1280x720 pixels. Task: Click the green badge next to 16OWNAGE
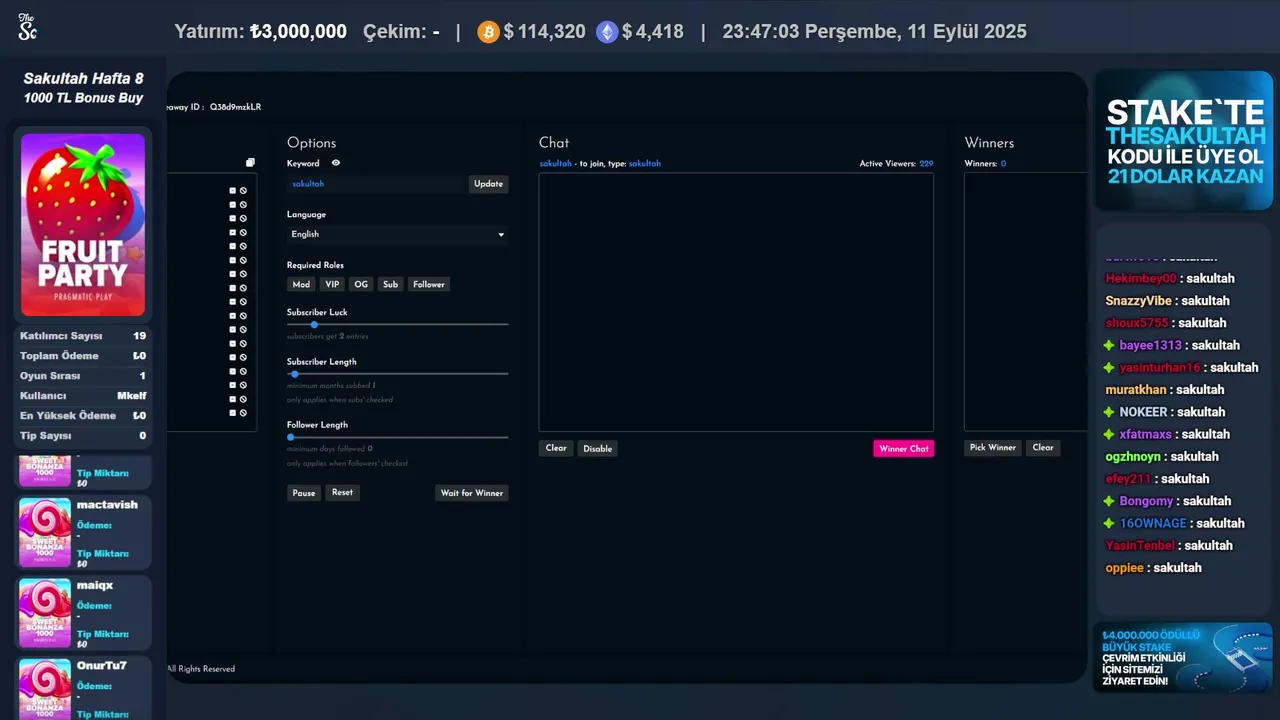coord(1109,523)
